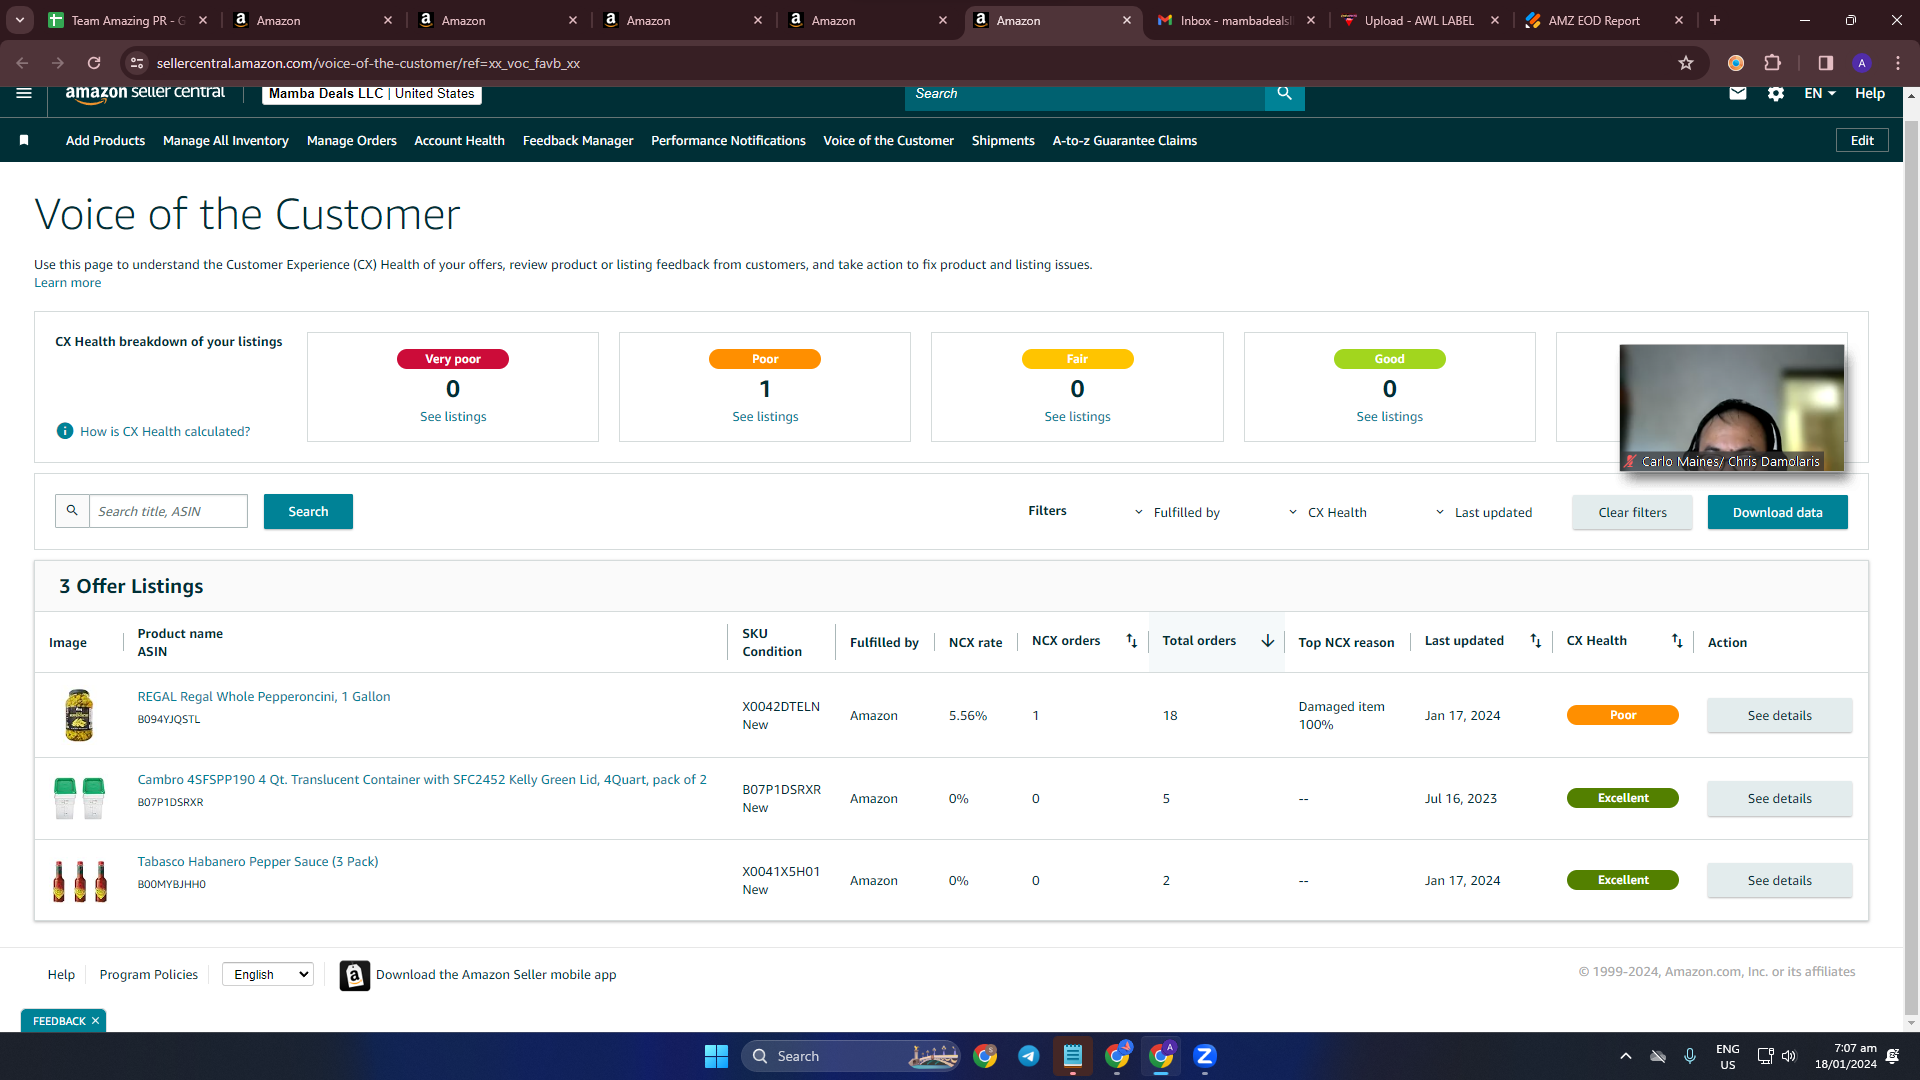Expand the CX Health filter
The height and width of the screenshot is (1080, 1920).
coord(1328,512)
